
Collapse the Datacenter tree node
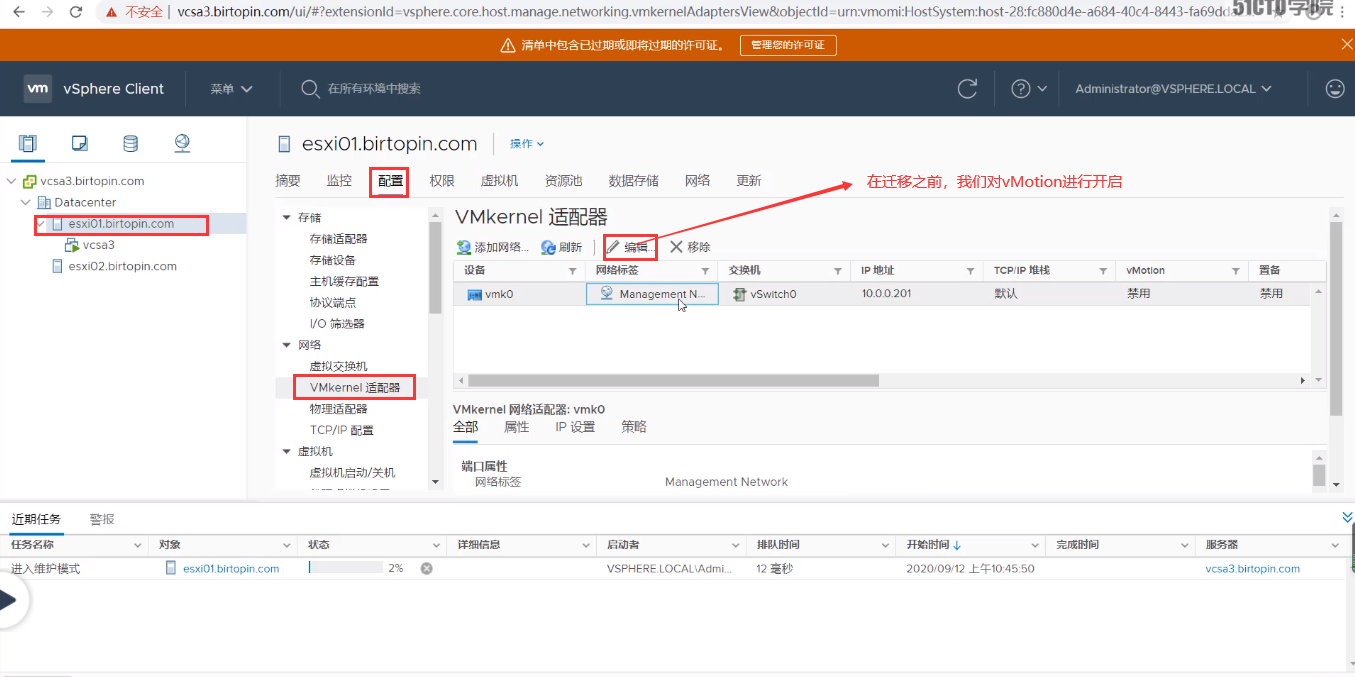(27, 203)
